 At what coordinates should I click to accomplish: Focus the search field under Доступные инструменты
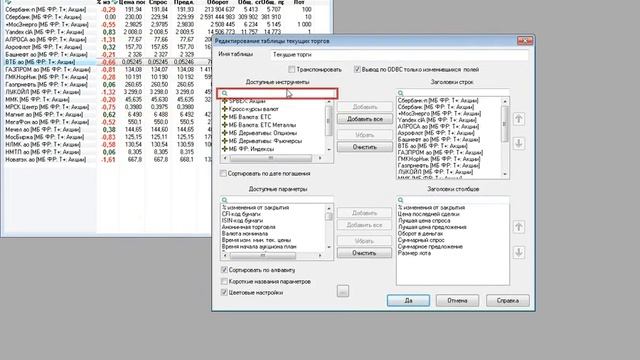[x=277, y=93]
